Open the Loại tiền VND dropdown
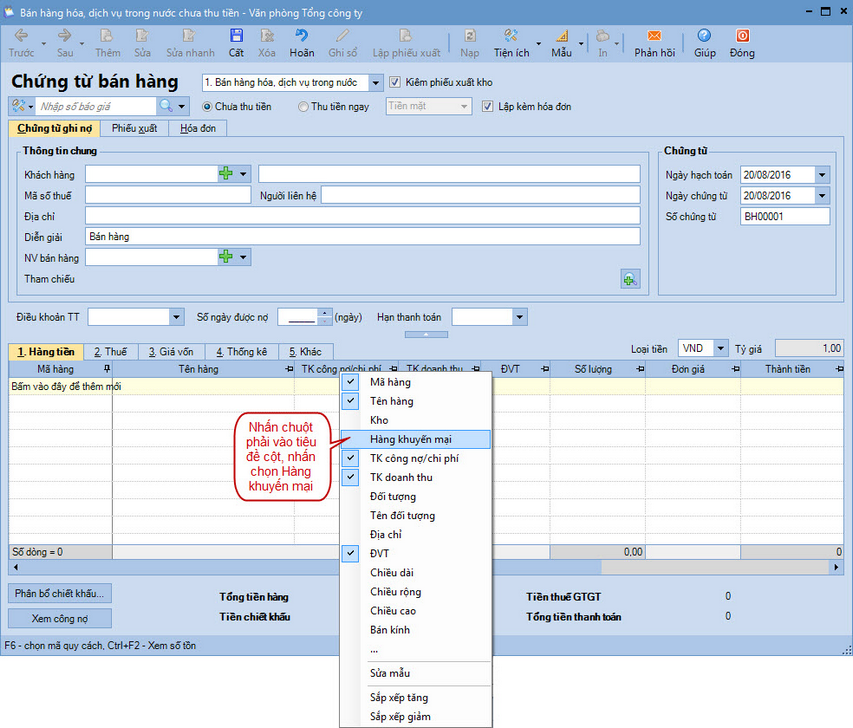Viewport: 853px width, 728px height. click(720, 348)
